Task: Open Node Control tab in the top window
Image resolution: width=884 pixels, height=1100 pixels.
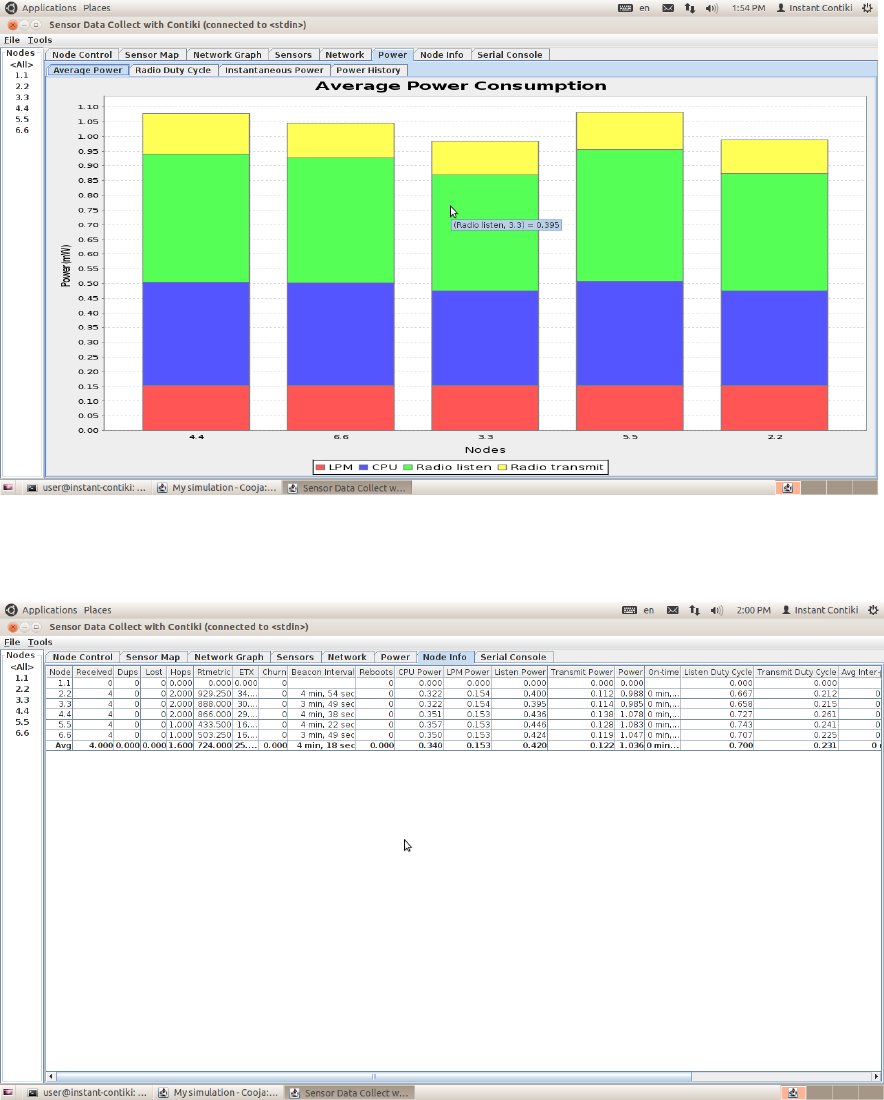Action: tap(82, 55)
